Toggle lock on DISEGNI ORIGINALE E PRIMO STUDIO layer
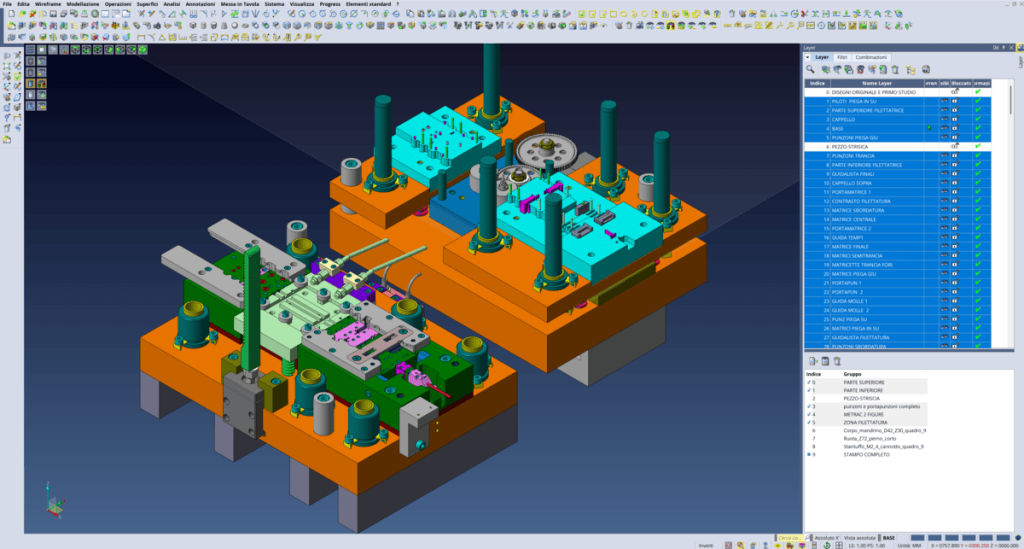Viewport: 1024px width, 549px height. click(954, 92)
